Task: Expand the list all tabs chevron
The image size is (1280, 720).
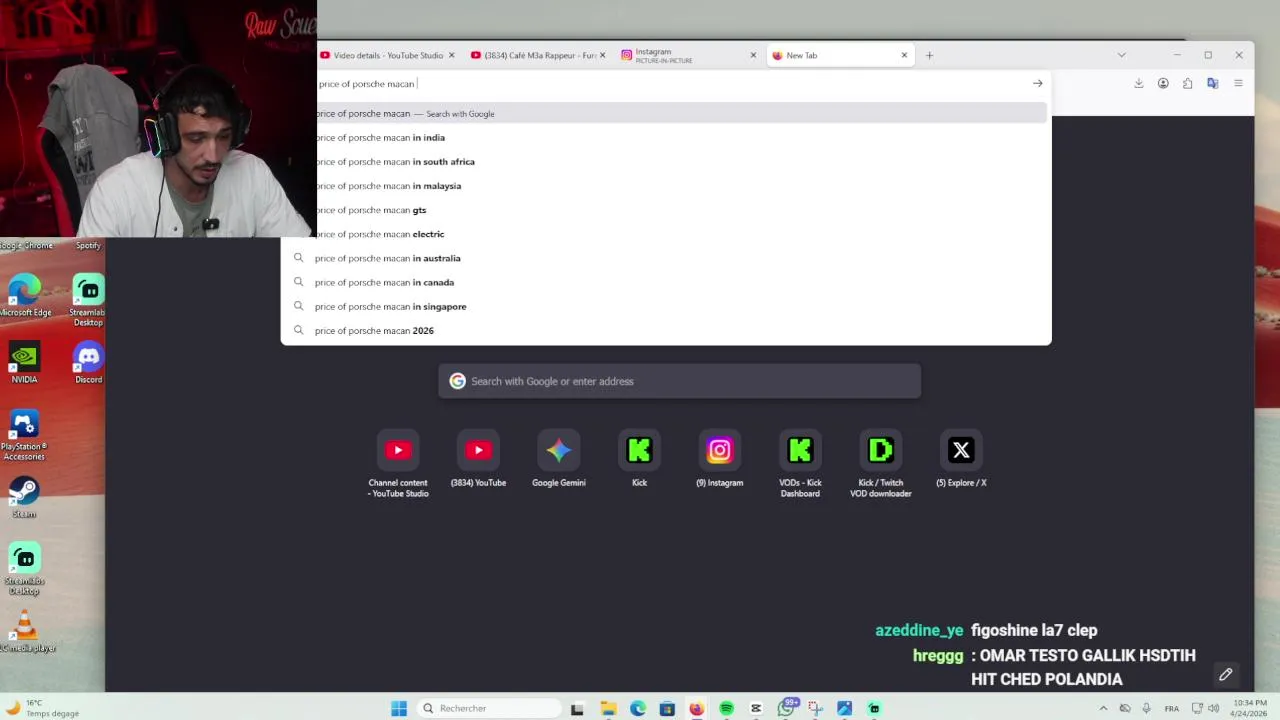Action: pos(1121,55)
